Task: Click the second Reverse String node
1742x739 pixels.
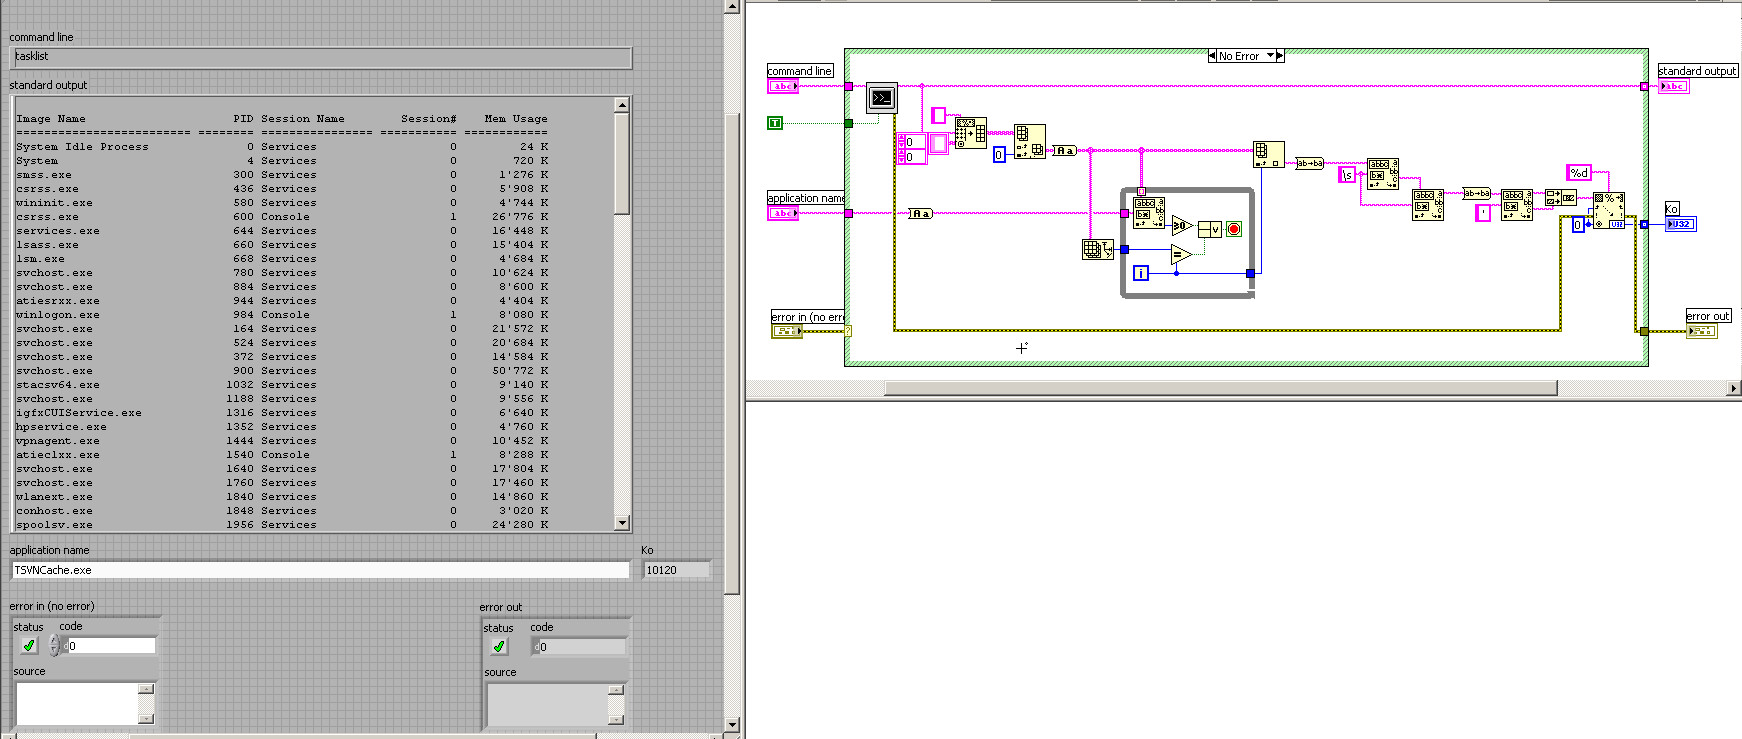Action: click(x=1476, y=193)
